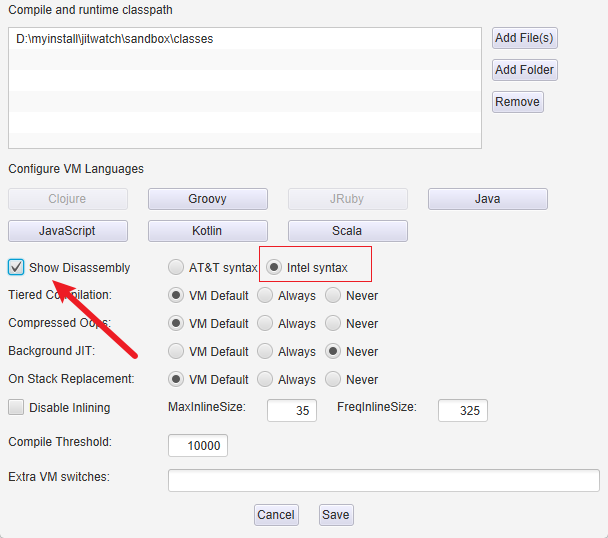The height and width of the screenshot is (538, 608).
Task: Select the AT&T syntax radio button
Action: (x=177, y=267)
